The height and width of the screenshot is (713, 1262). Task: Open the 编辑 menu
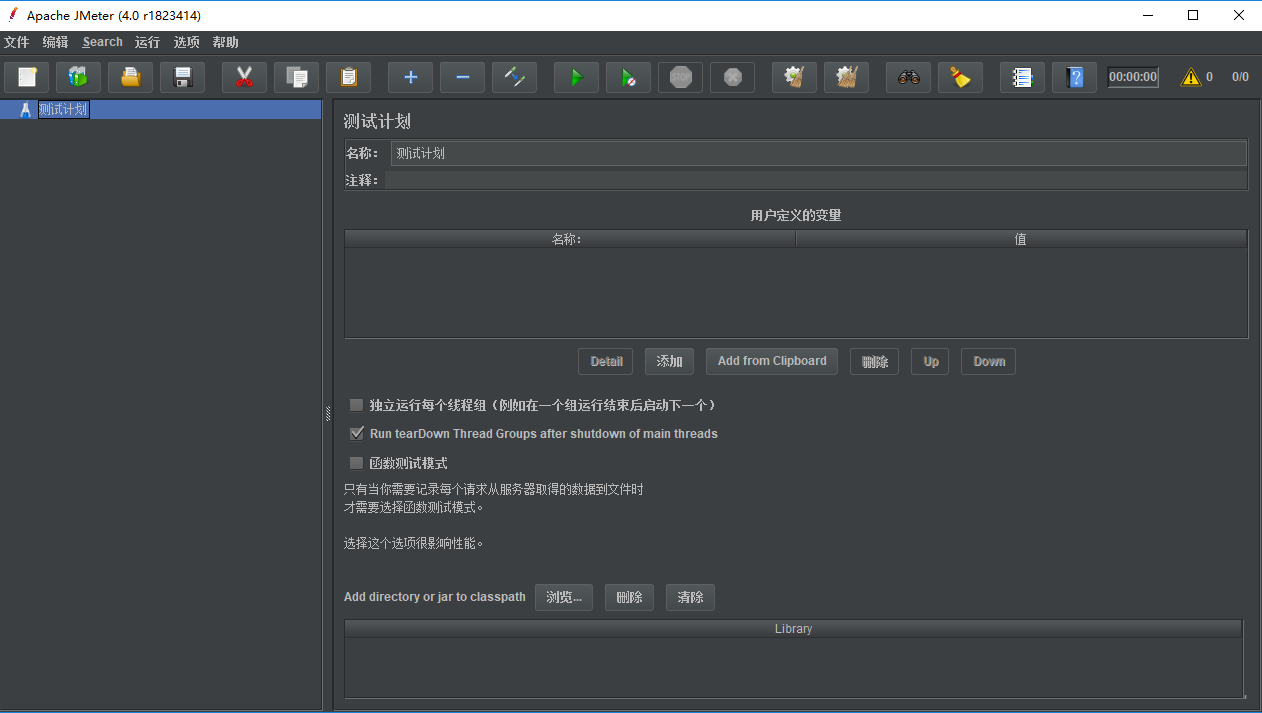click(56, 42)
